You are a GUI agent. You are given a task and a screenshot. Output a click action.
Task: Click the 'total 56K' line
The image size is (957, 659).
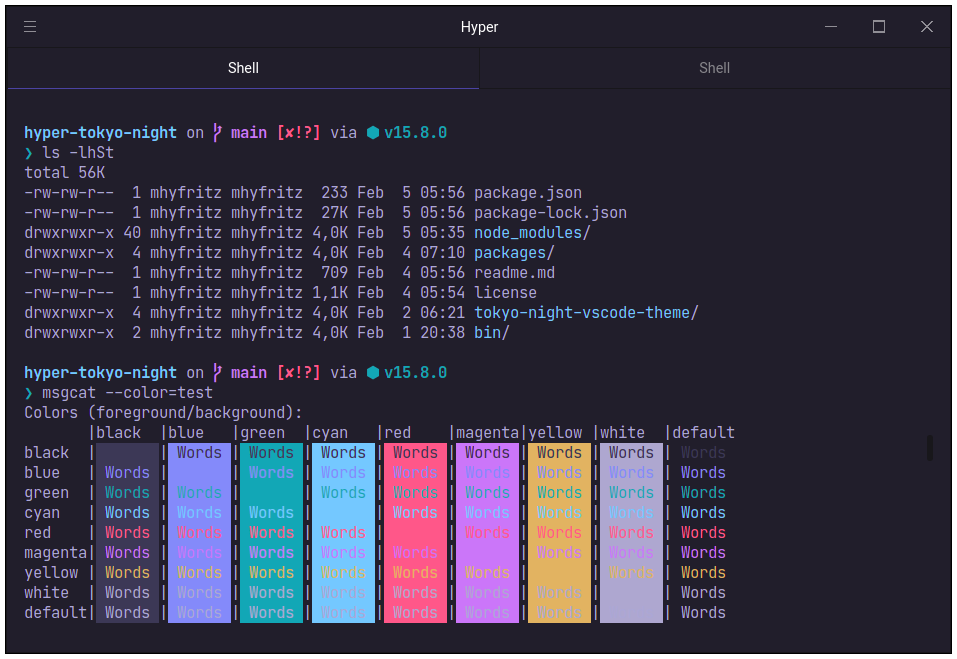click(x=65, y=173)
